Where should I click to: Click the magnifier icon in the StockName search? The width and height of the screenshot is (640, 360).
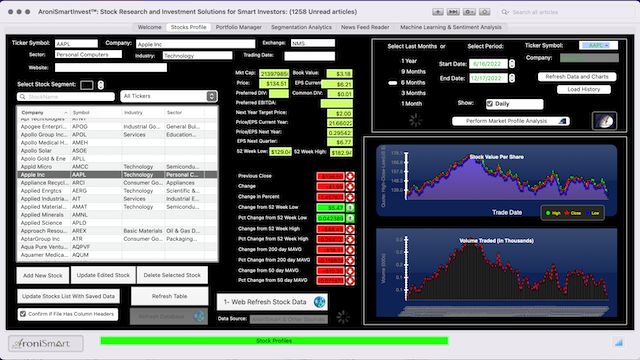coord(23,97)
